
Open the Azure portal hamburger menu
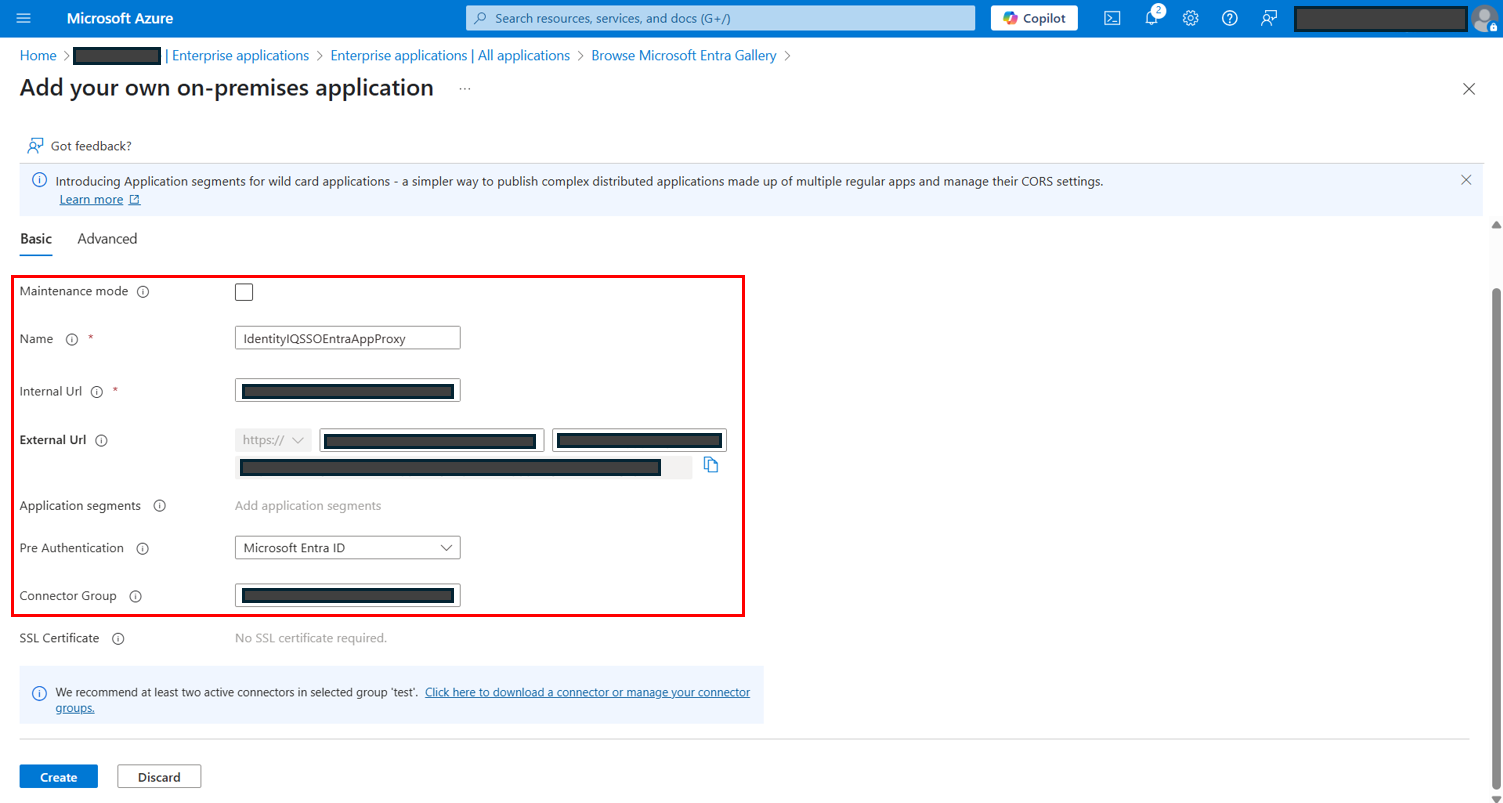click(24, 18)
